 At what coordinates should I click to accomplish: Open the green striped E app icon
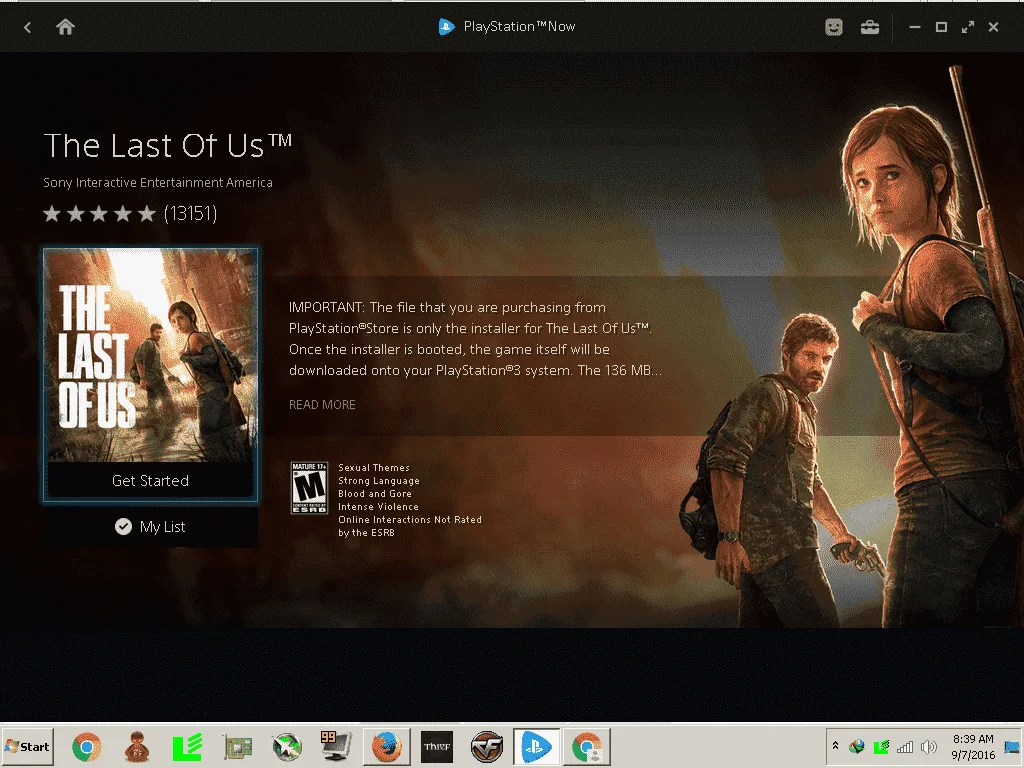(187, 747)
